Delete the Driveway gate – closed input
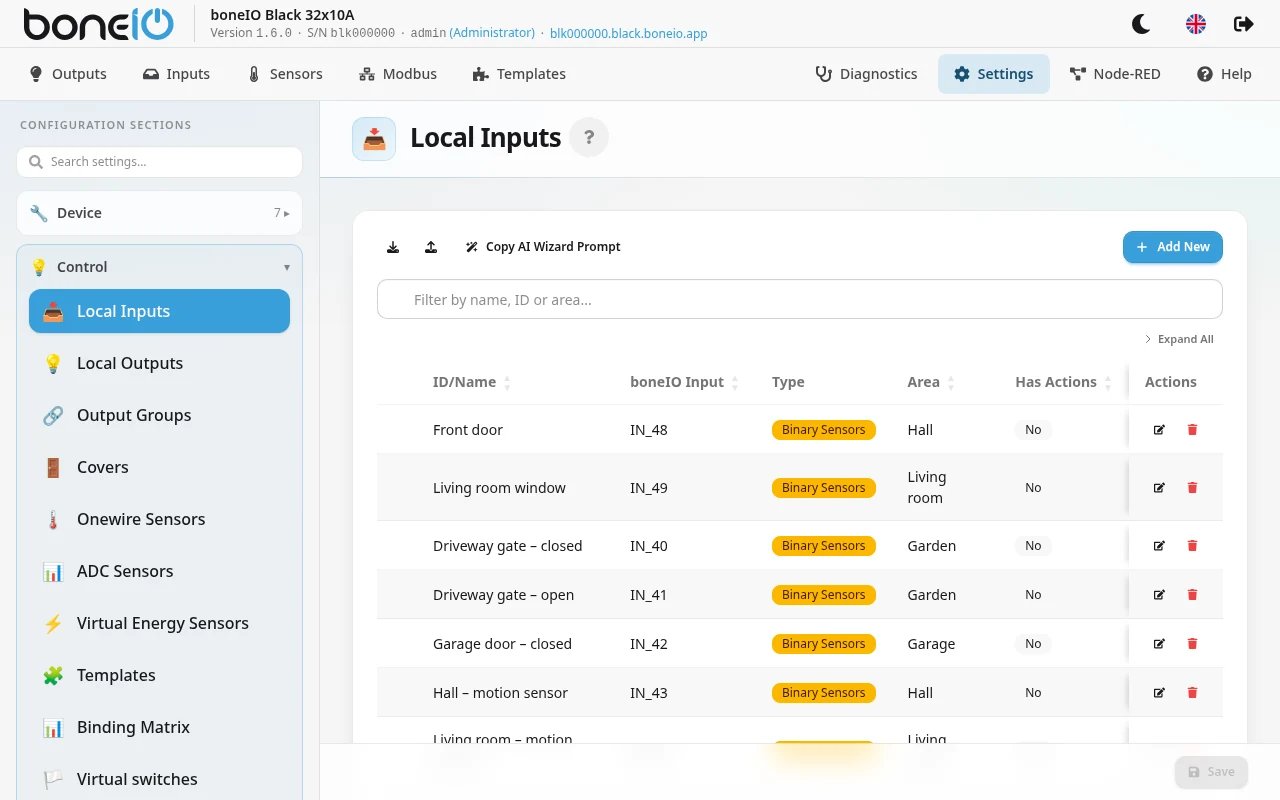 1192,546
